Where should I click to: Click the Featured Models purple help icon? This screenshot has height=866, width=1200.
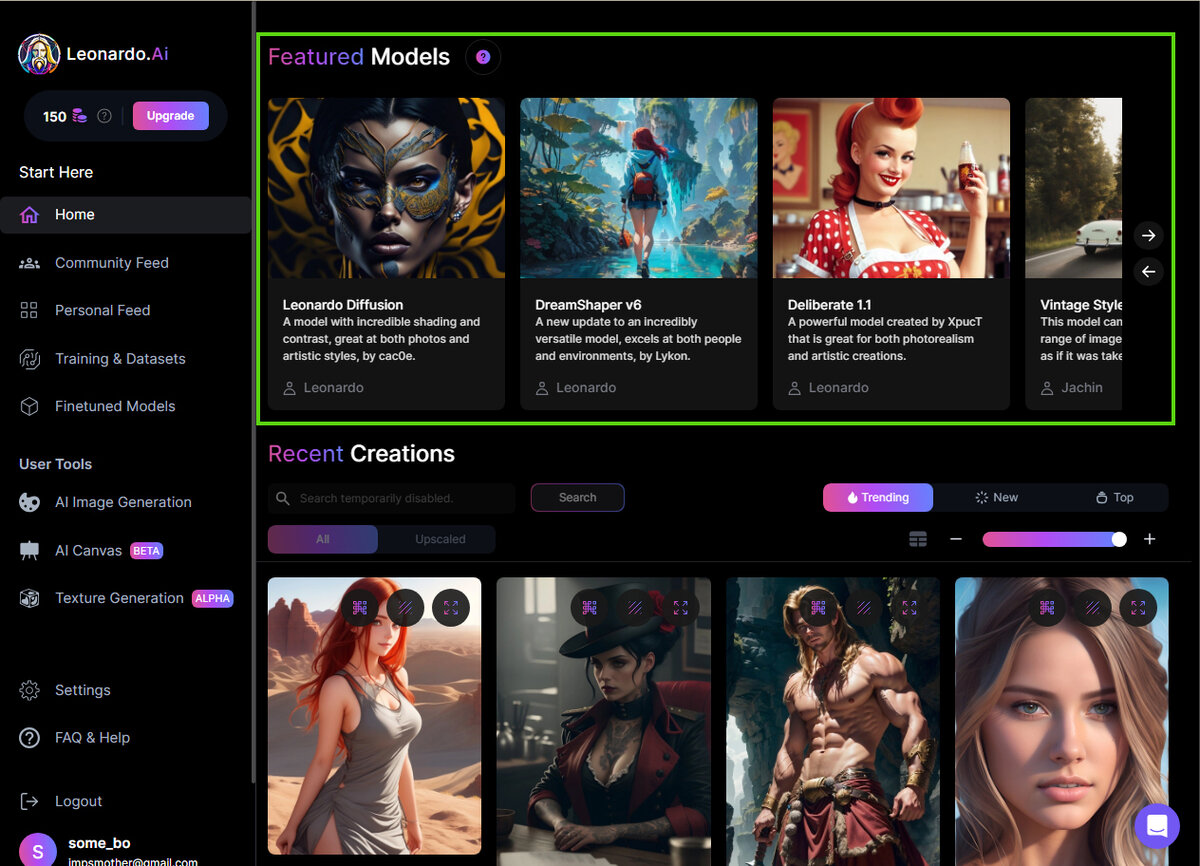[x=483, y=57]
